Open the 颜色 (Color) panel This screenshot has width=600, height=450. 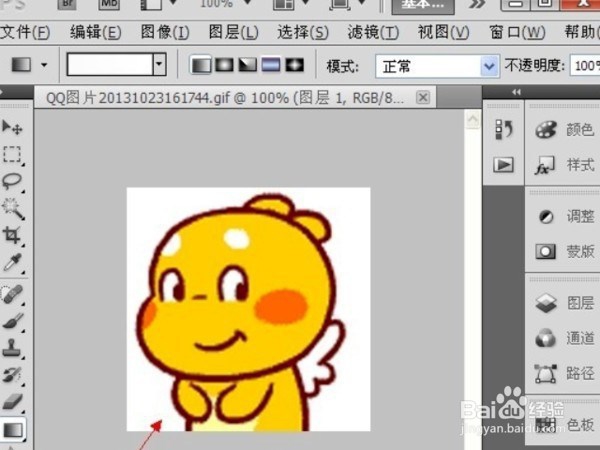click(564, 130)
